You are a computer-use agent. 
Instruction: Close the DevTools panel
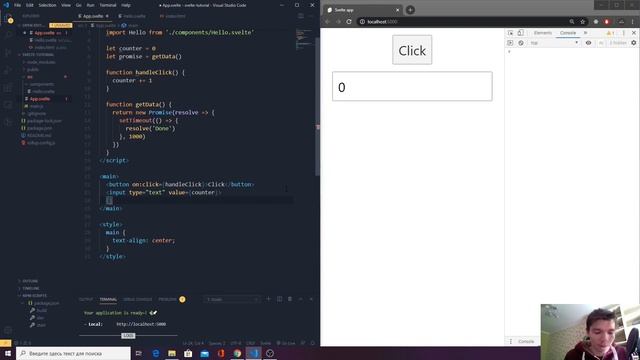pyautogui.click(x=634, y=33)
